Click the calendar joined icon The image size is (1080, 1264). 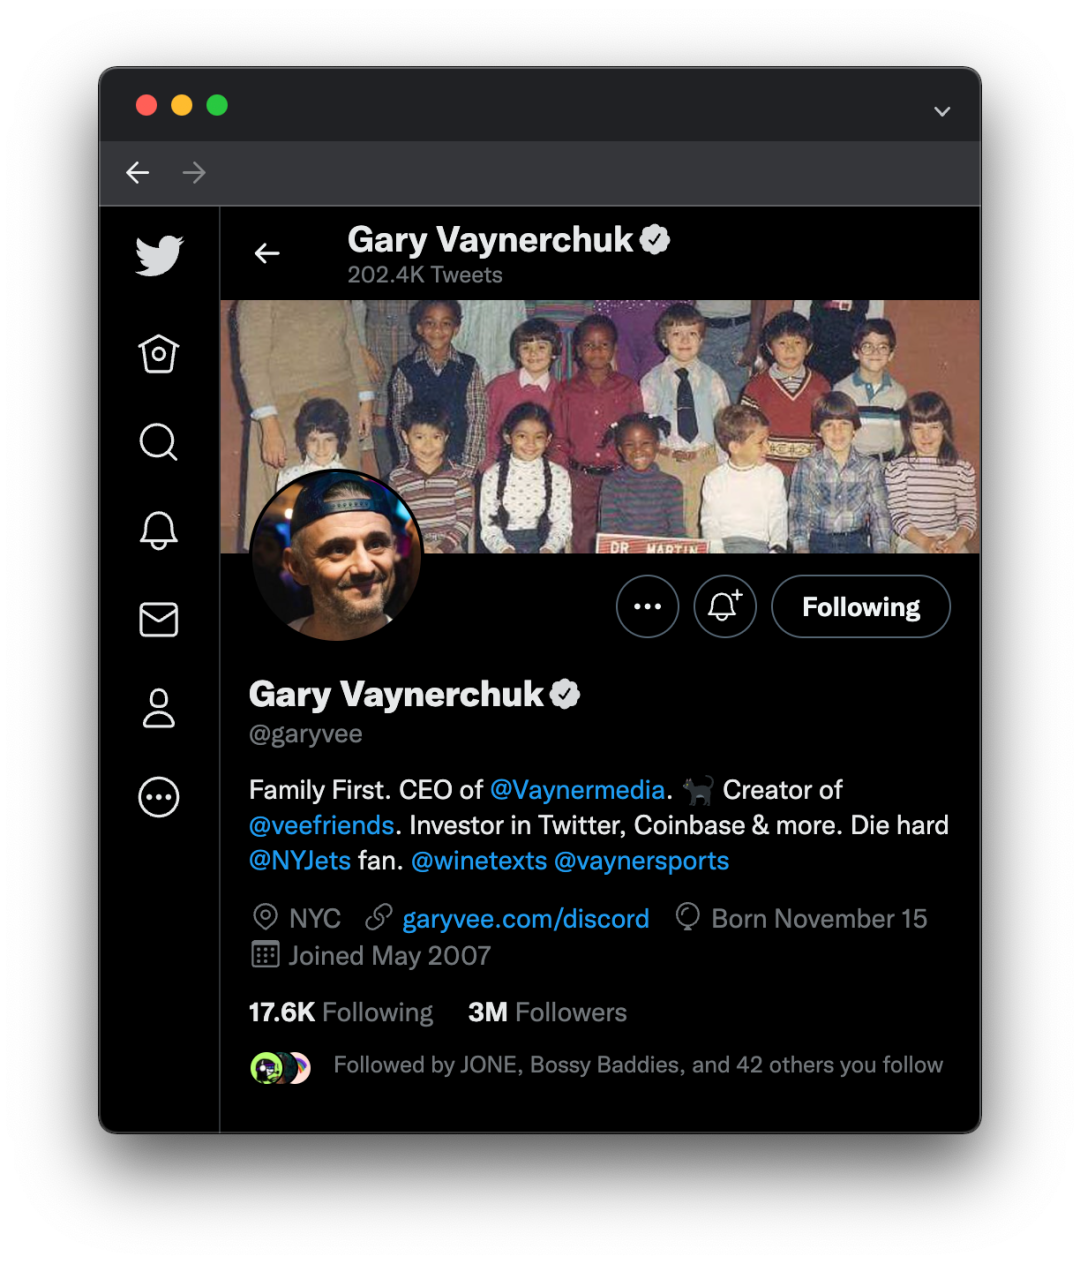point(265,954)
